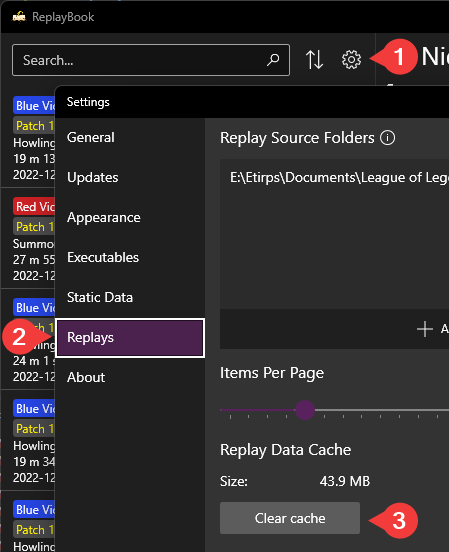The height and width of the screenshot is (552, 449).
Task: Open the General settings section
Action: 130,137
